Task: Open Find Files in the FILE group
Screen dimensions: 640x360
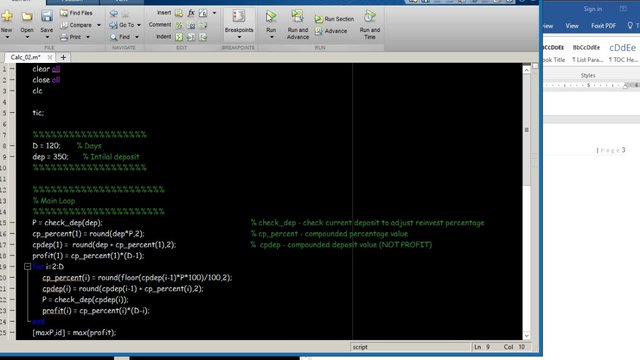Action: [x=76, y=13]
